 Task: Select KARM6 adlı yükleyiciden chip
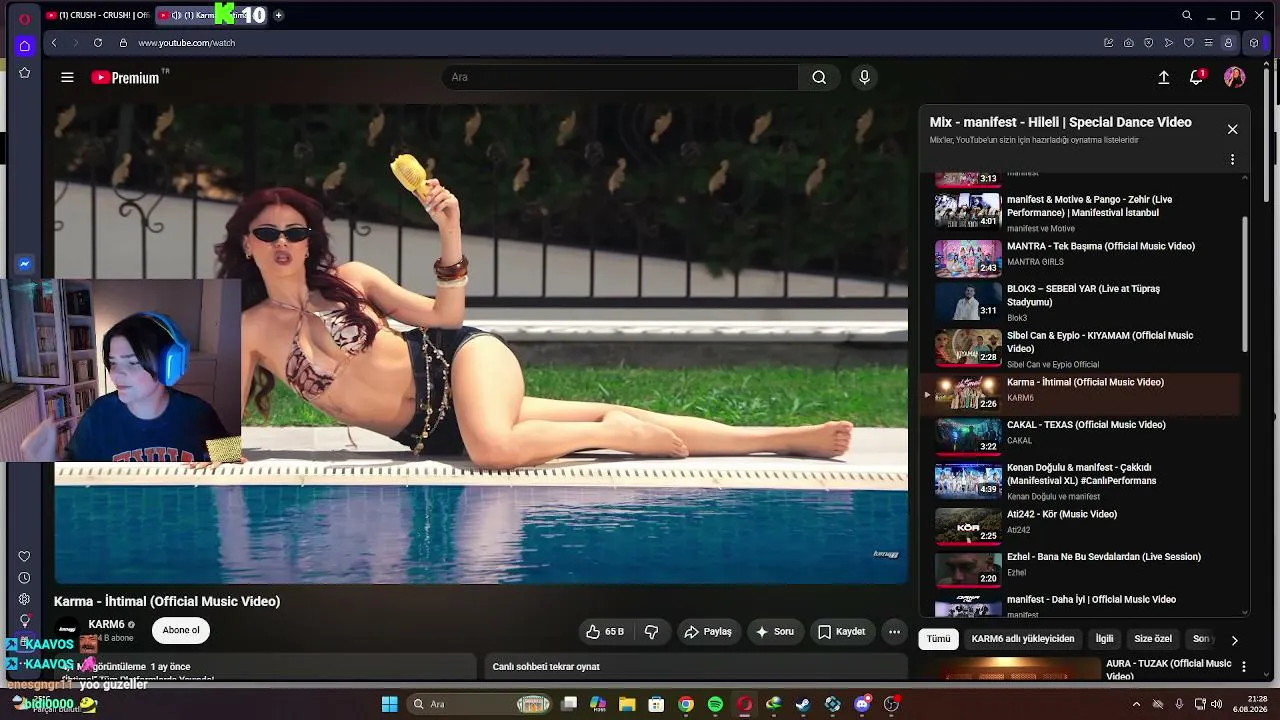[x=1023, y=639]
